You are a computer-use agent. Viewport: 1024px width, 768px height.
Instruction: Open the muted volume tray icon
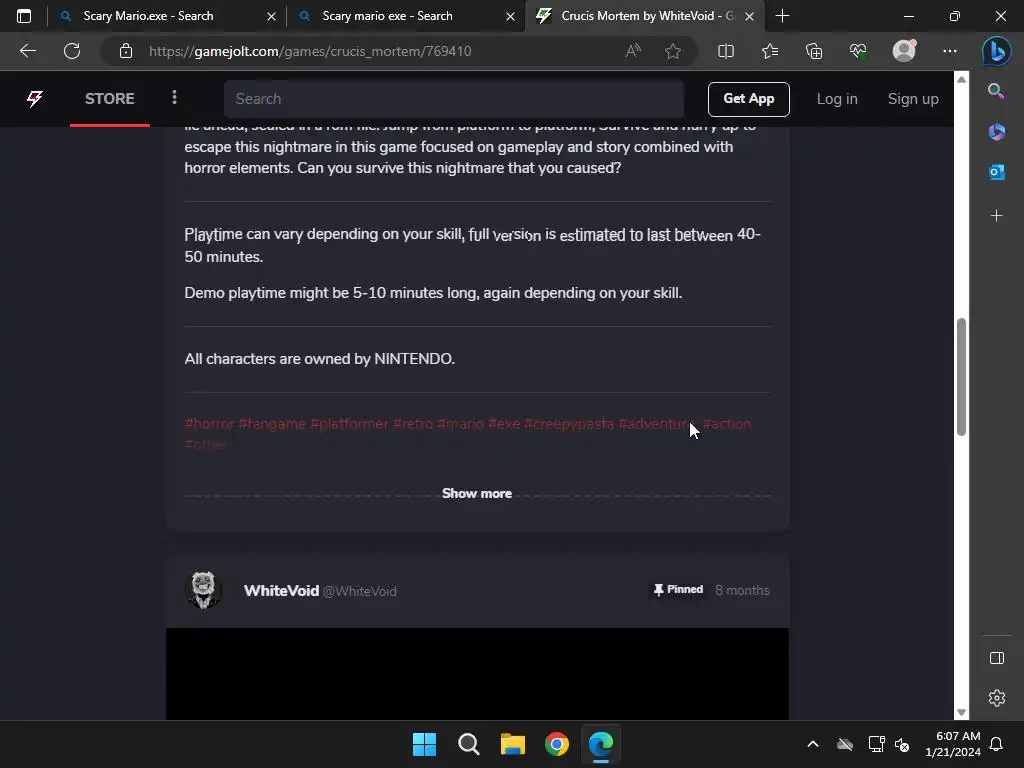[x=903, y=744]
